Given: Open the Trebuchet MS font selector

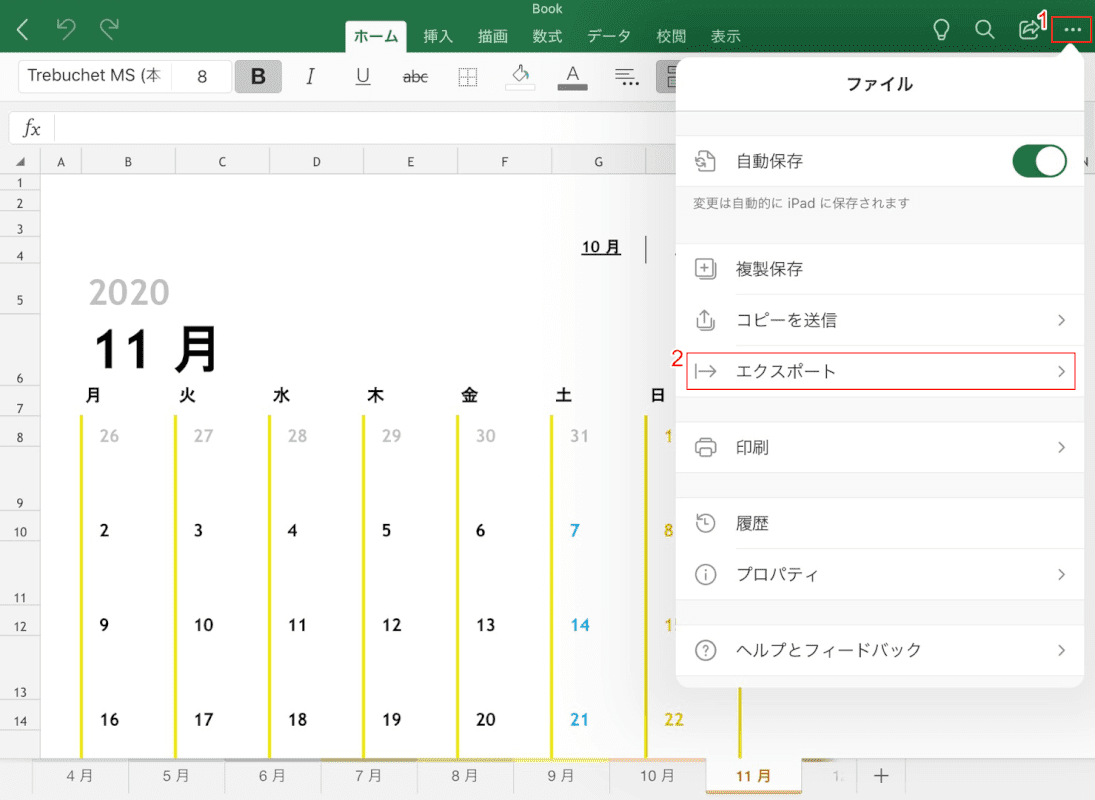Looking at the screenshot, I should [94, 75].
